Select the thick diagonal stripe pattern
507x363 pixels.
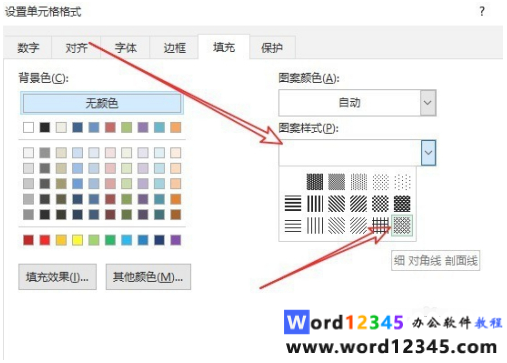(x=359, y=204)
